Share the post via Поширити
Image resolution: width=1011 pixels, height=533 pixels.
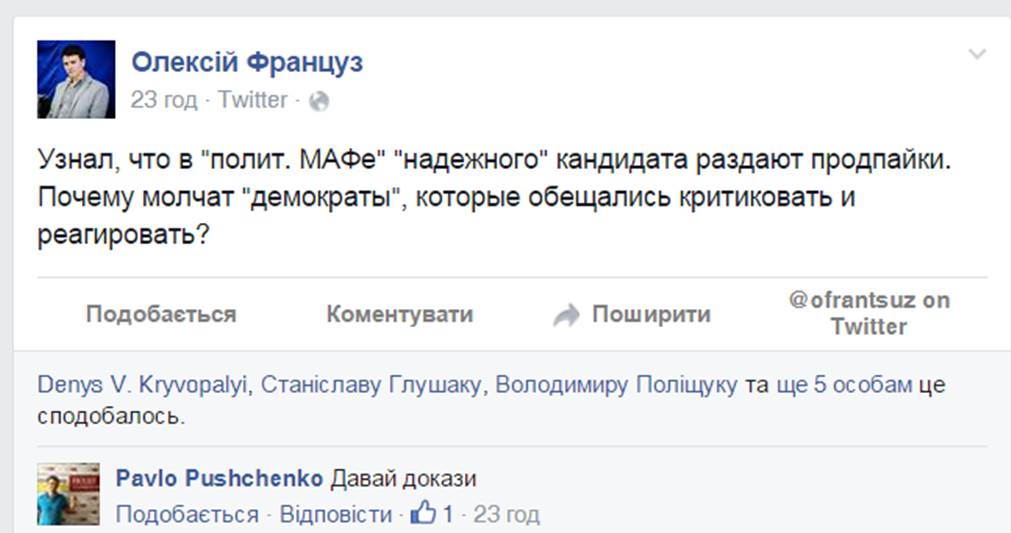click(651, 315)
